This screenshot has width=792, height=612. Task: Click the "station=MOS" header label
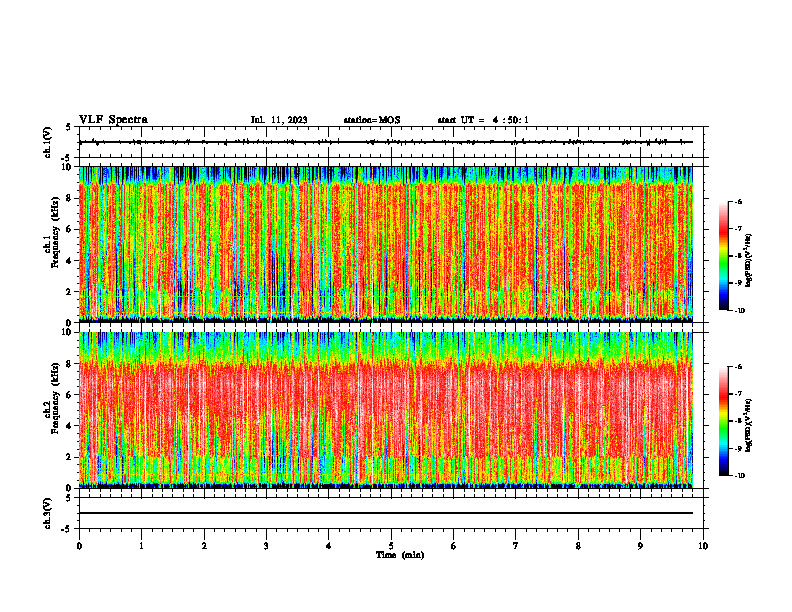tap(372, 120)
